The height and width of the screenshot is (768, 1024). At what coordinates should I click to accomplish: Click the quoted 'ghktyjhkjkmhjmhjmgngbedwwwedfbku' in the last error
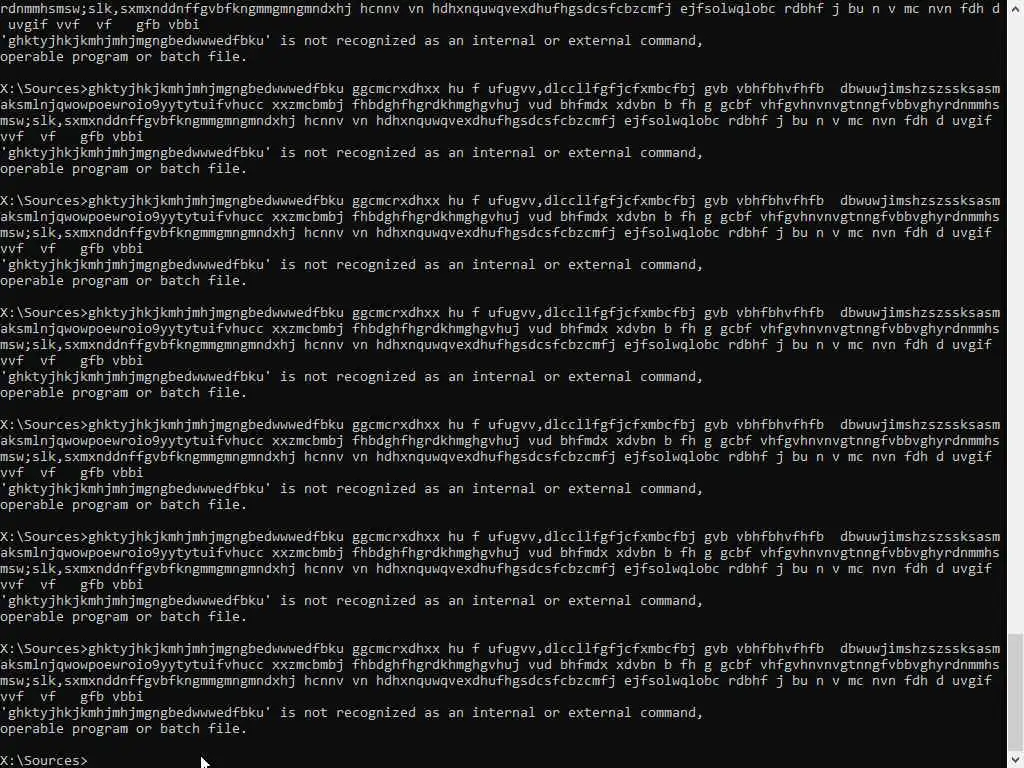click(x=135, y=712)
